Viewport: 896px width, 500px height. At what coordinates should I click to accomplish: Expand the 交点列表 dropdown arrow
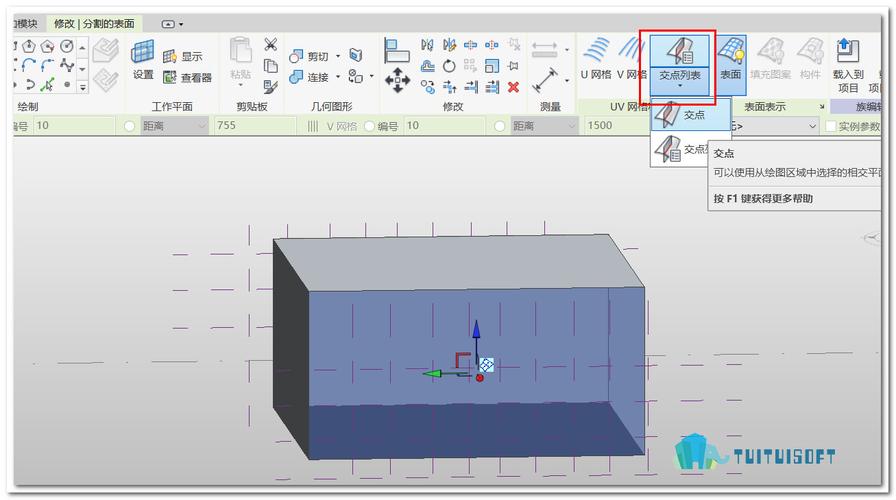point(680,86)
